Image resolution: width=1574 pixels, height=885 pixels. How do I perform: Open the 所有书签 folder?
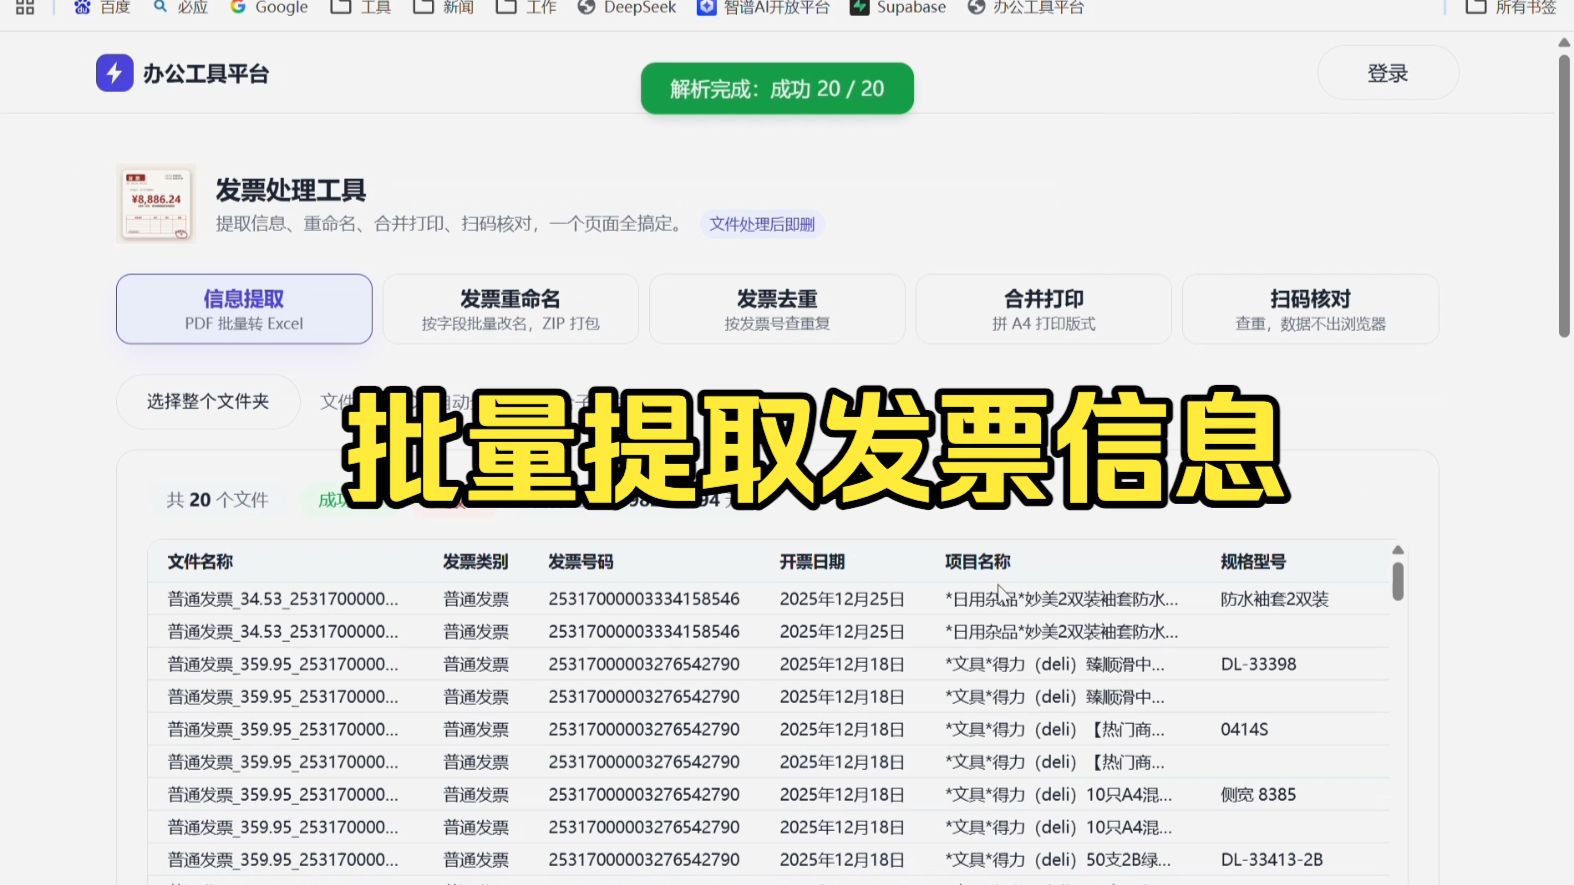pos(1510,7)
